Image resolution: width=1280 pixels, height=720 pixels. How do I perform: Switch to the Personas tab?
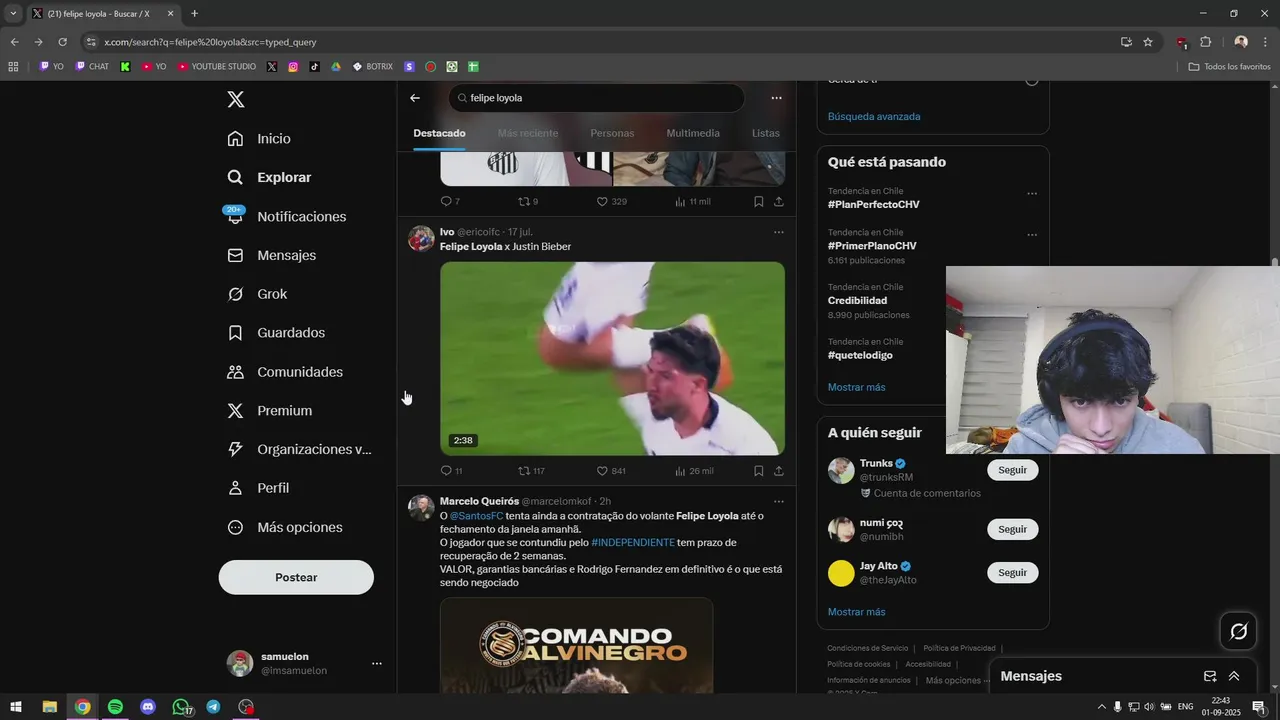(612, 133)
